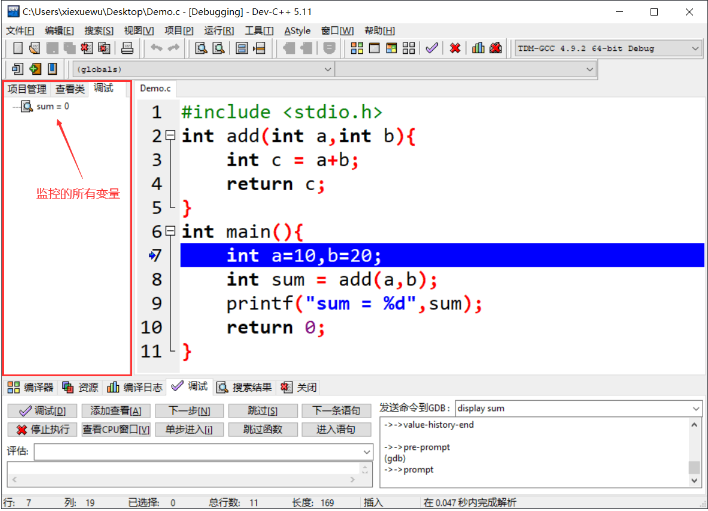Open the TDM-GCC compiler dropdown
Viewport: 708px width, 511px height.
(695, 48)
